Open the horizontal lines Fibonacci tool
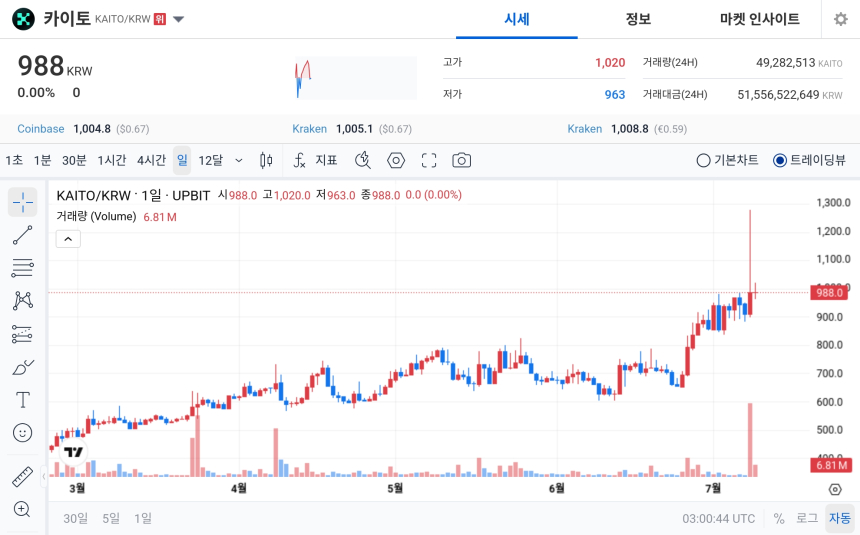 coord(22,268)
